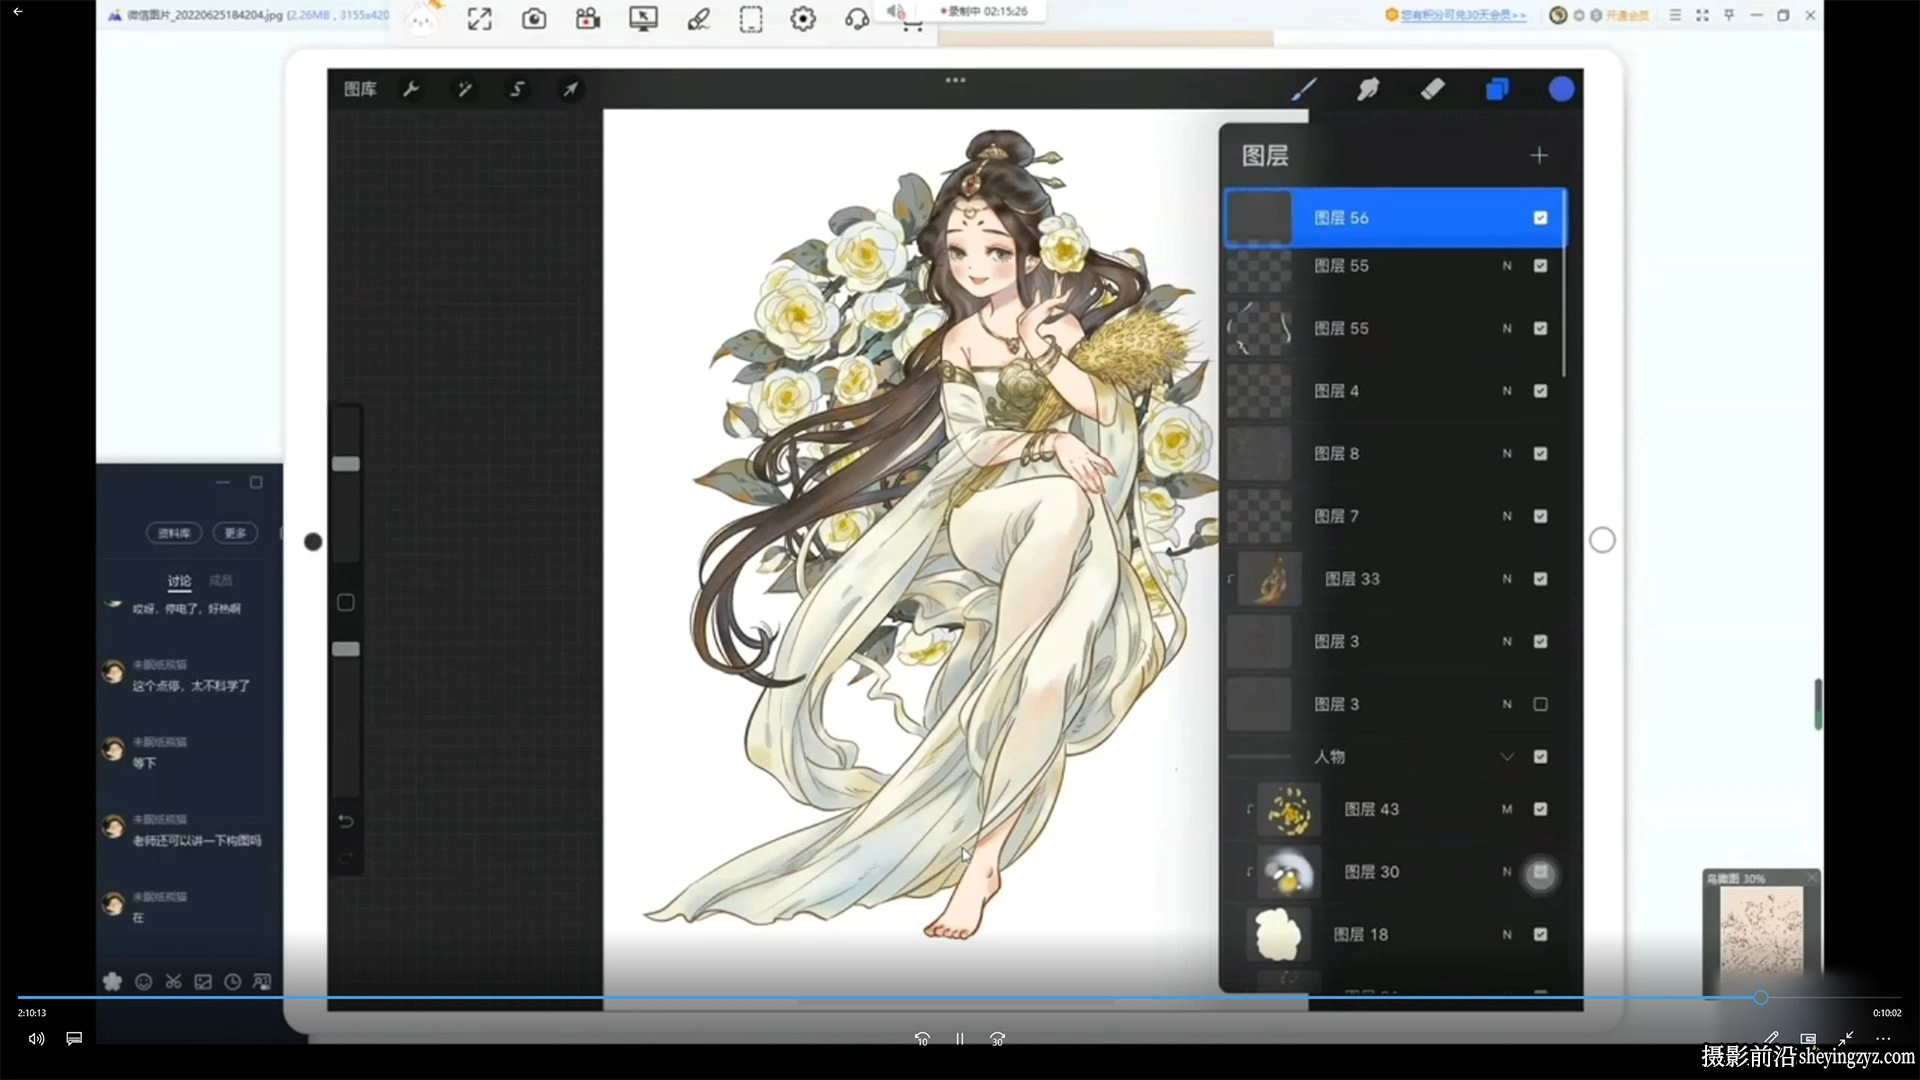Image resolution: width=1920 pixels, height=1080 pixels.
Task: Click the flower icon in chat toolbar
Action: pyautogui.click(x=112, y=982)
